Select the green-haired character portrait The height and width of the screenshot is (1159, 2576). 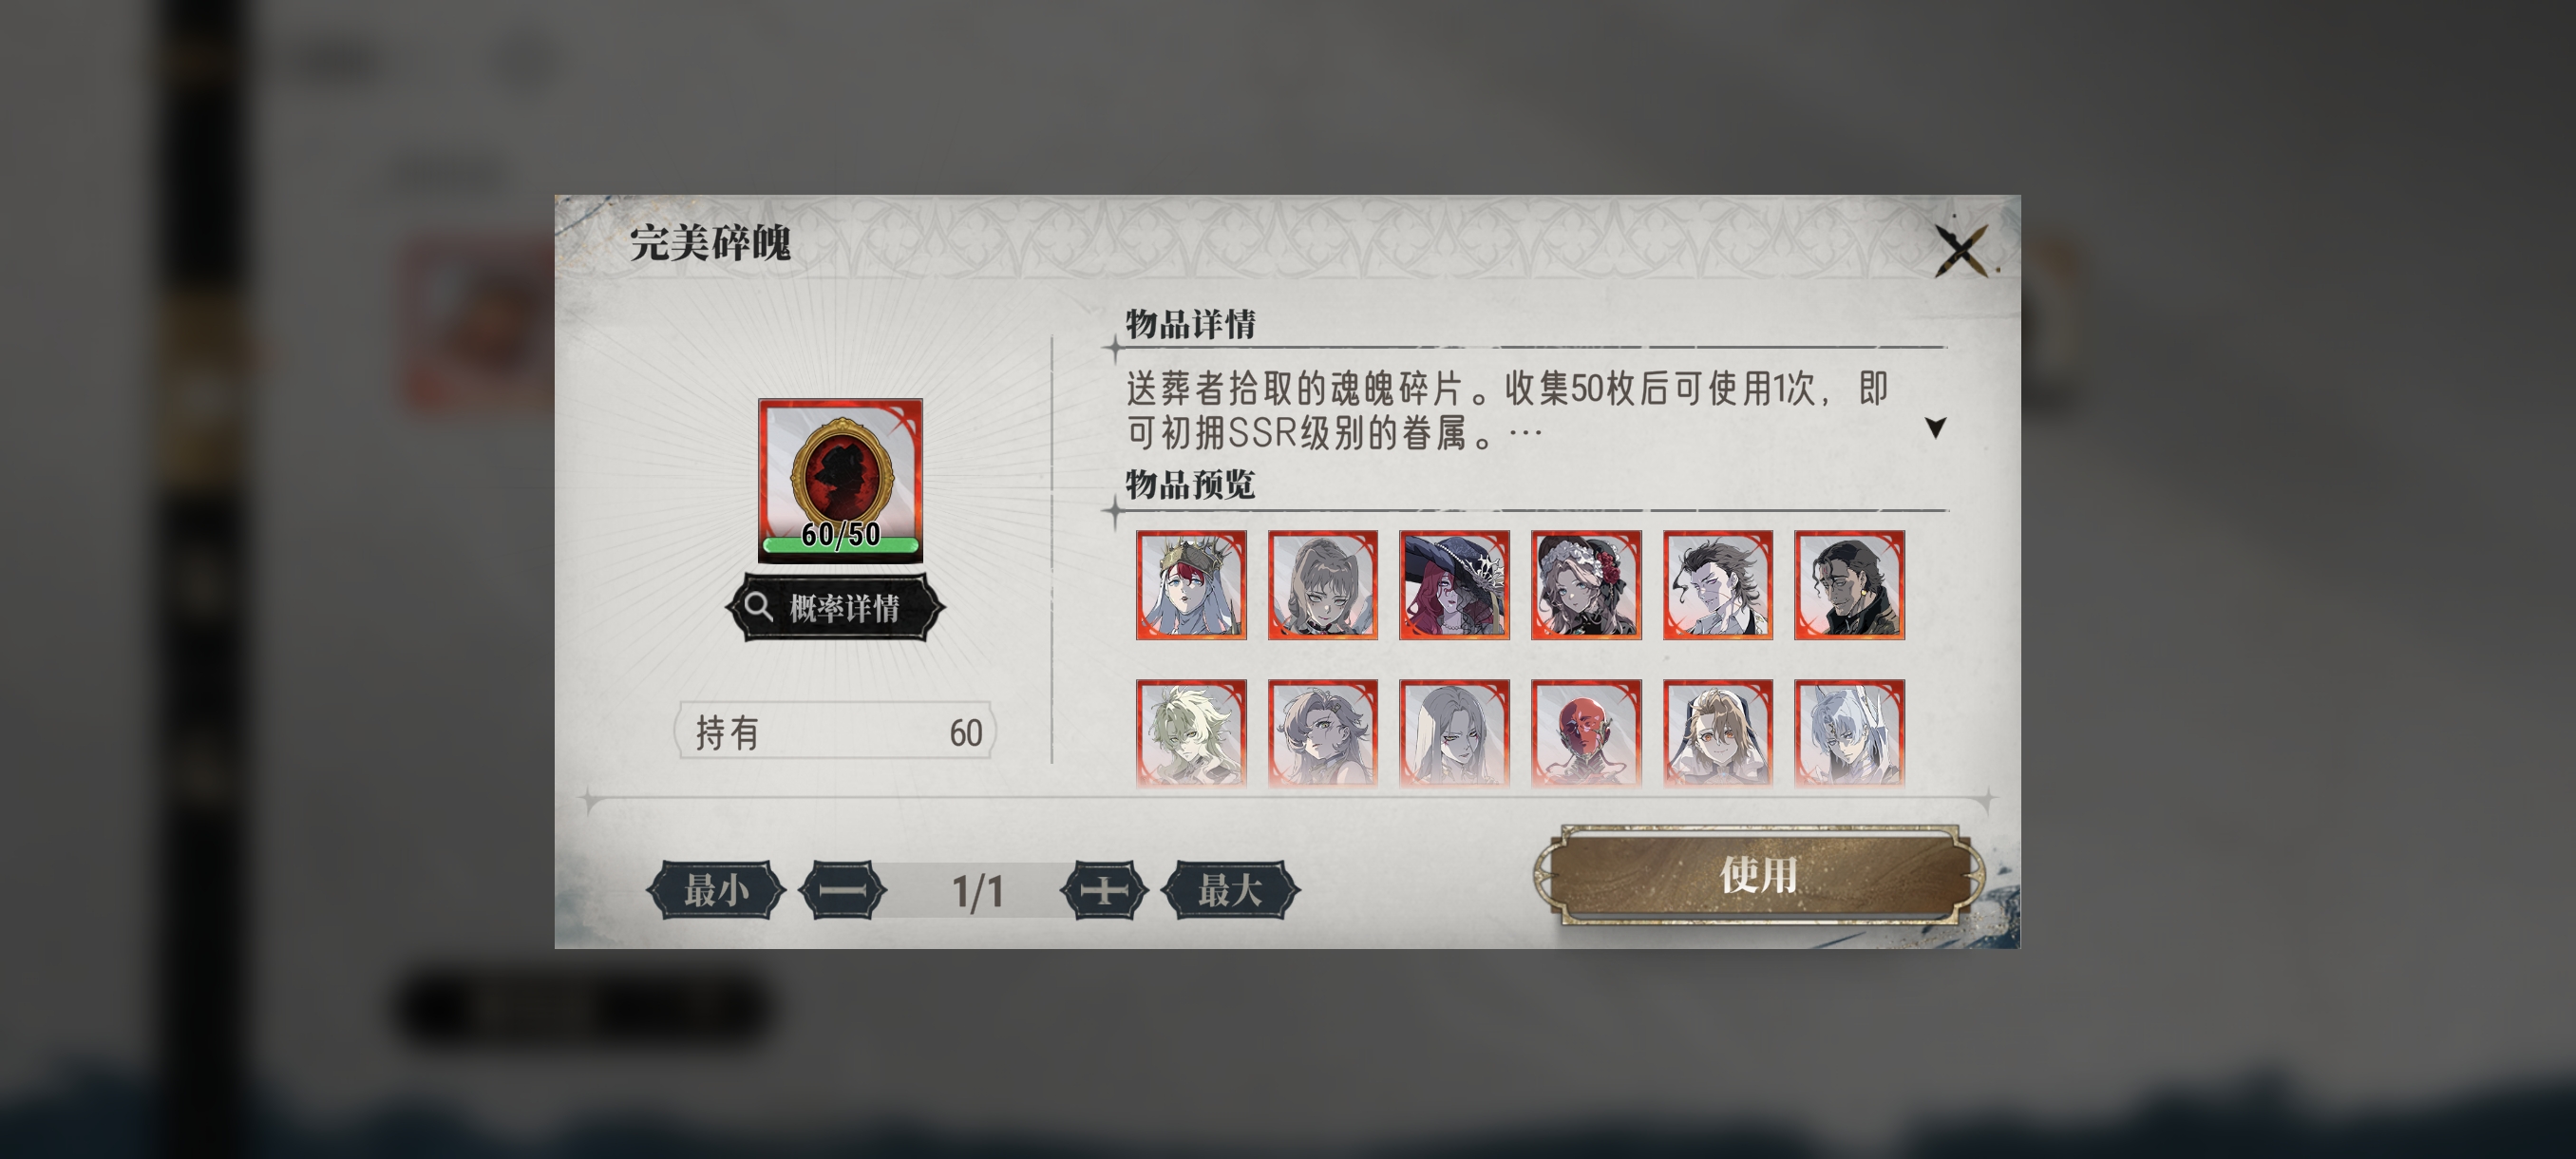(x=1191, y=733)
